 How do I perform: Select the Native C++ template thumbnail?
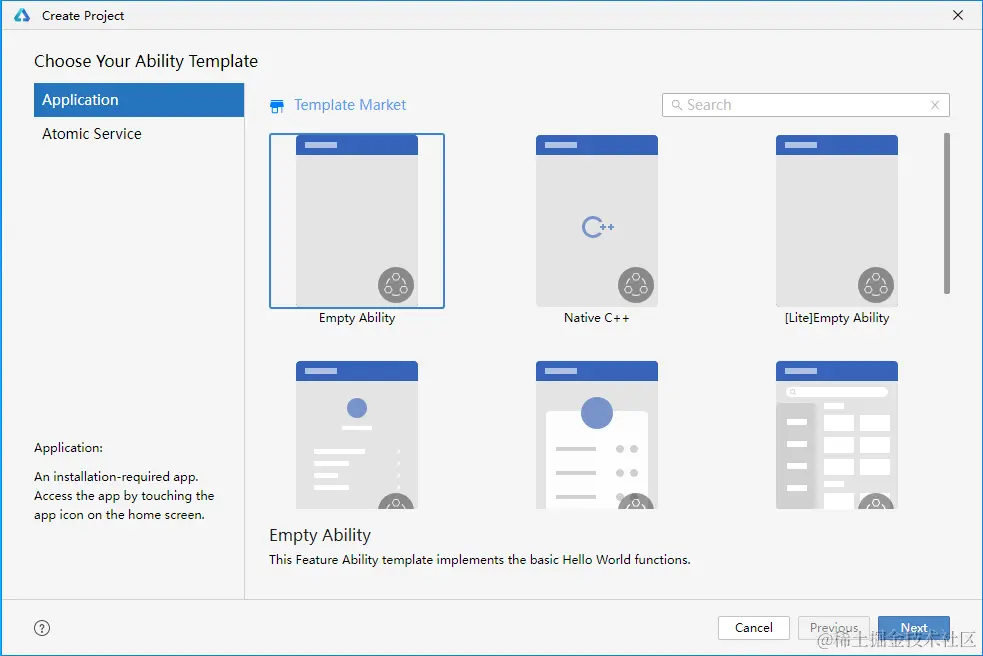point(597,221)
